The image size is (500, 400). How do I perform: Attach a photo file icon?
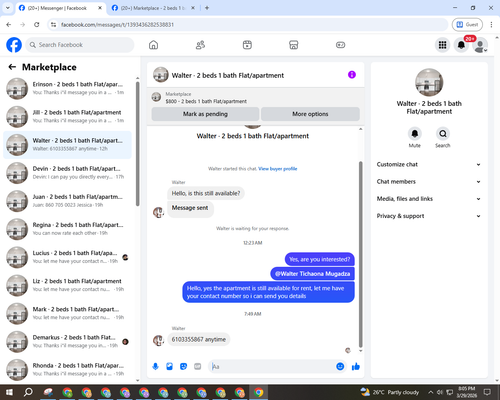pyautogui.click(x=169, y=367)
